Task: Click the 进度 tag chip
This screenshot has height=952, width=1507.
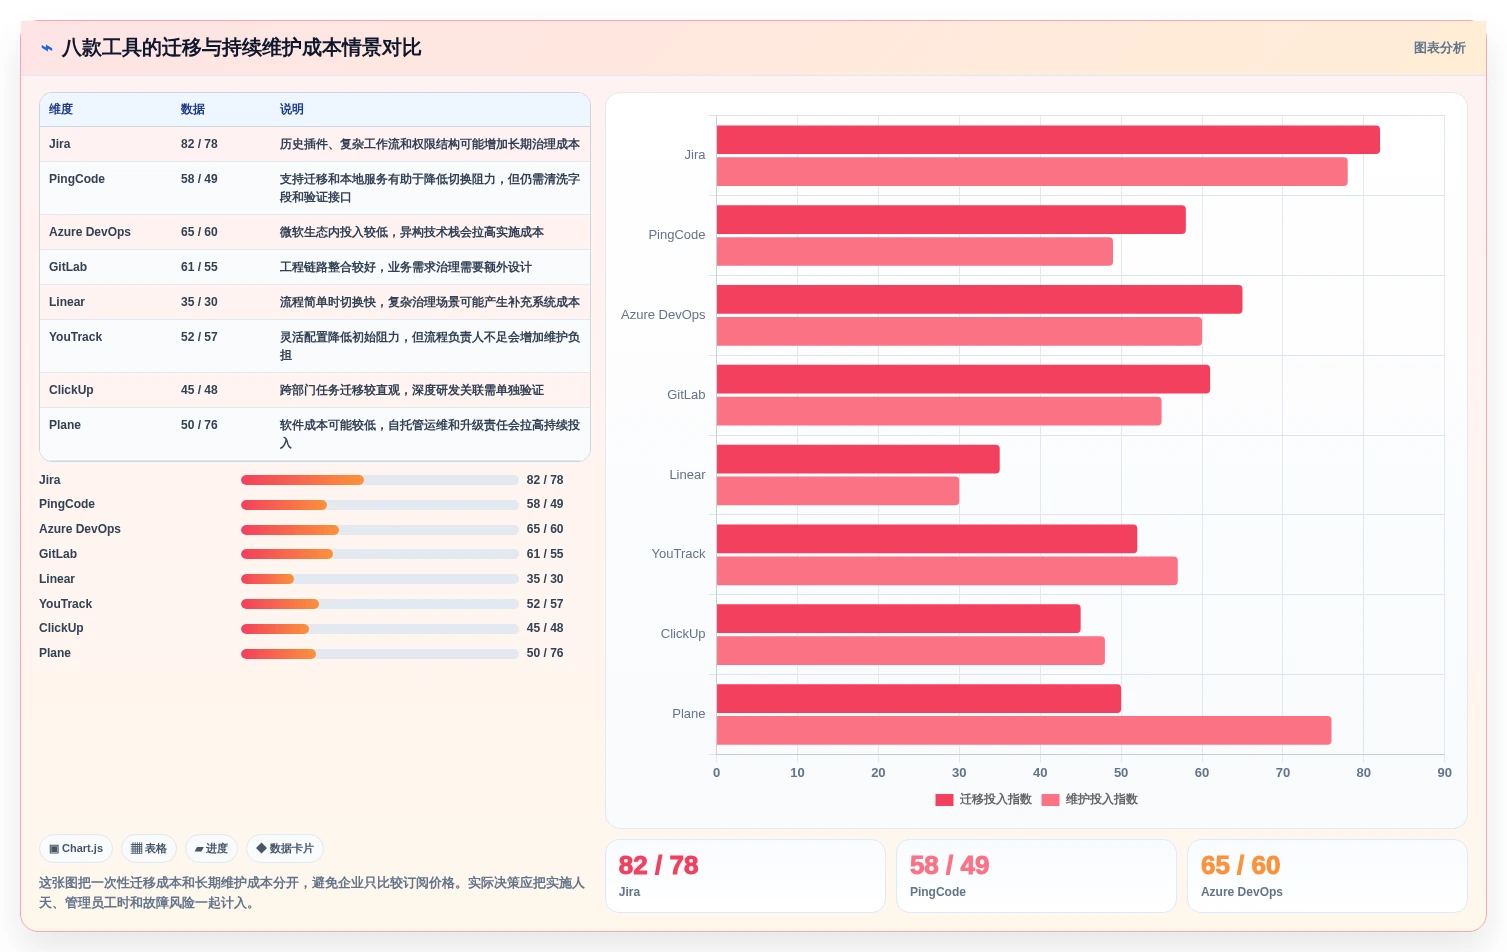Action: (x=211, y=849)
